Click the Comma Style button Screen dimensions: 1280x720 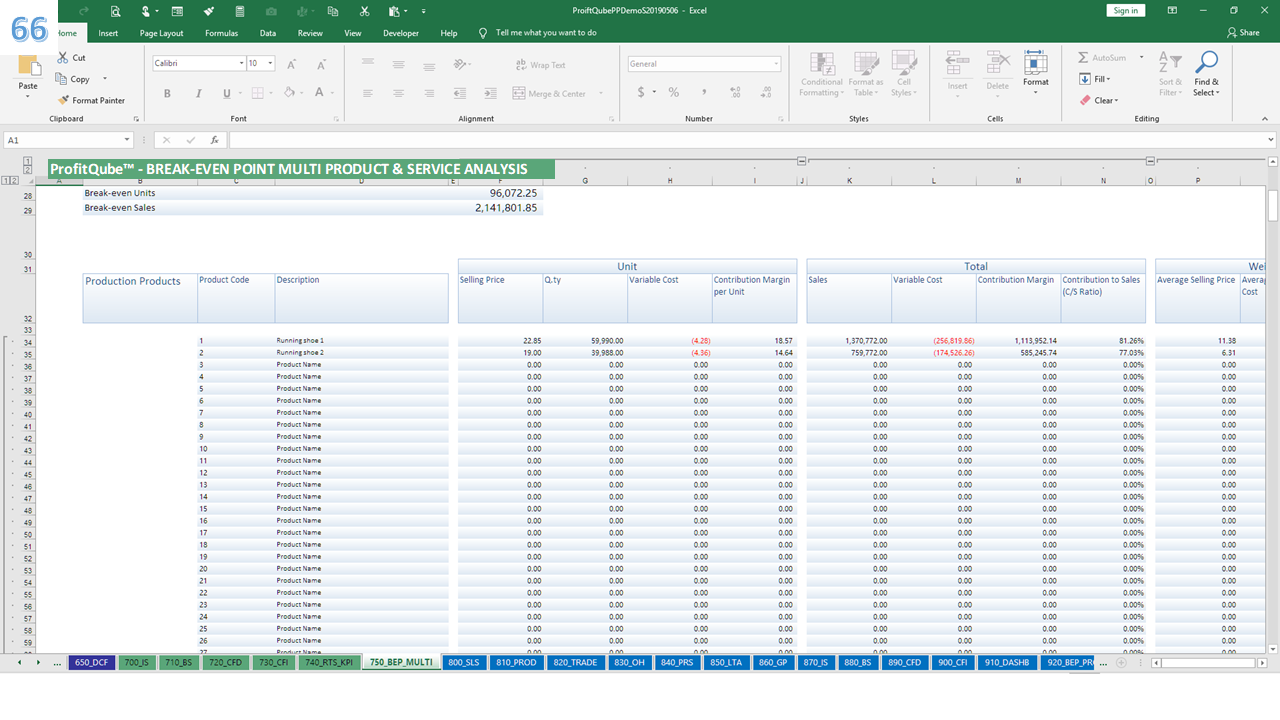[704, 92]
